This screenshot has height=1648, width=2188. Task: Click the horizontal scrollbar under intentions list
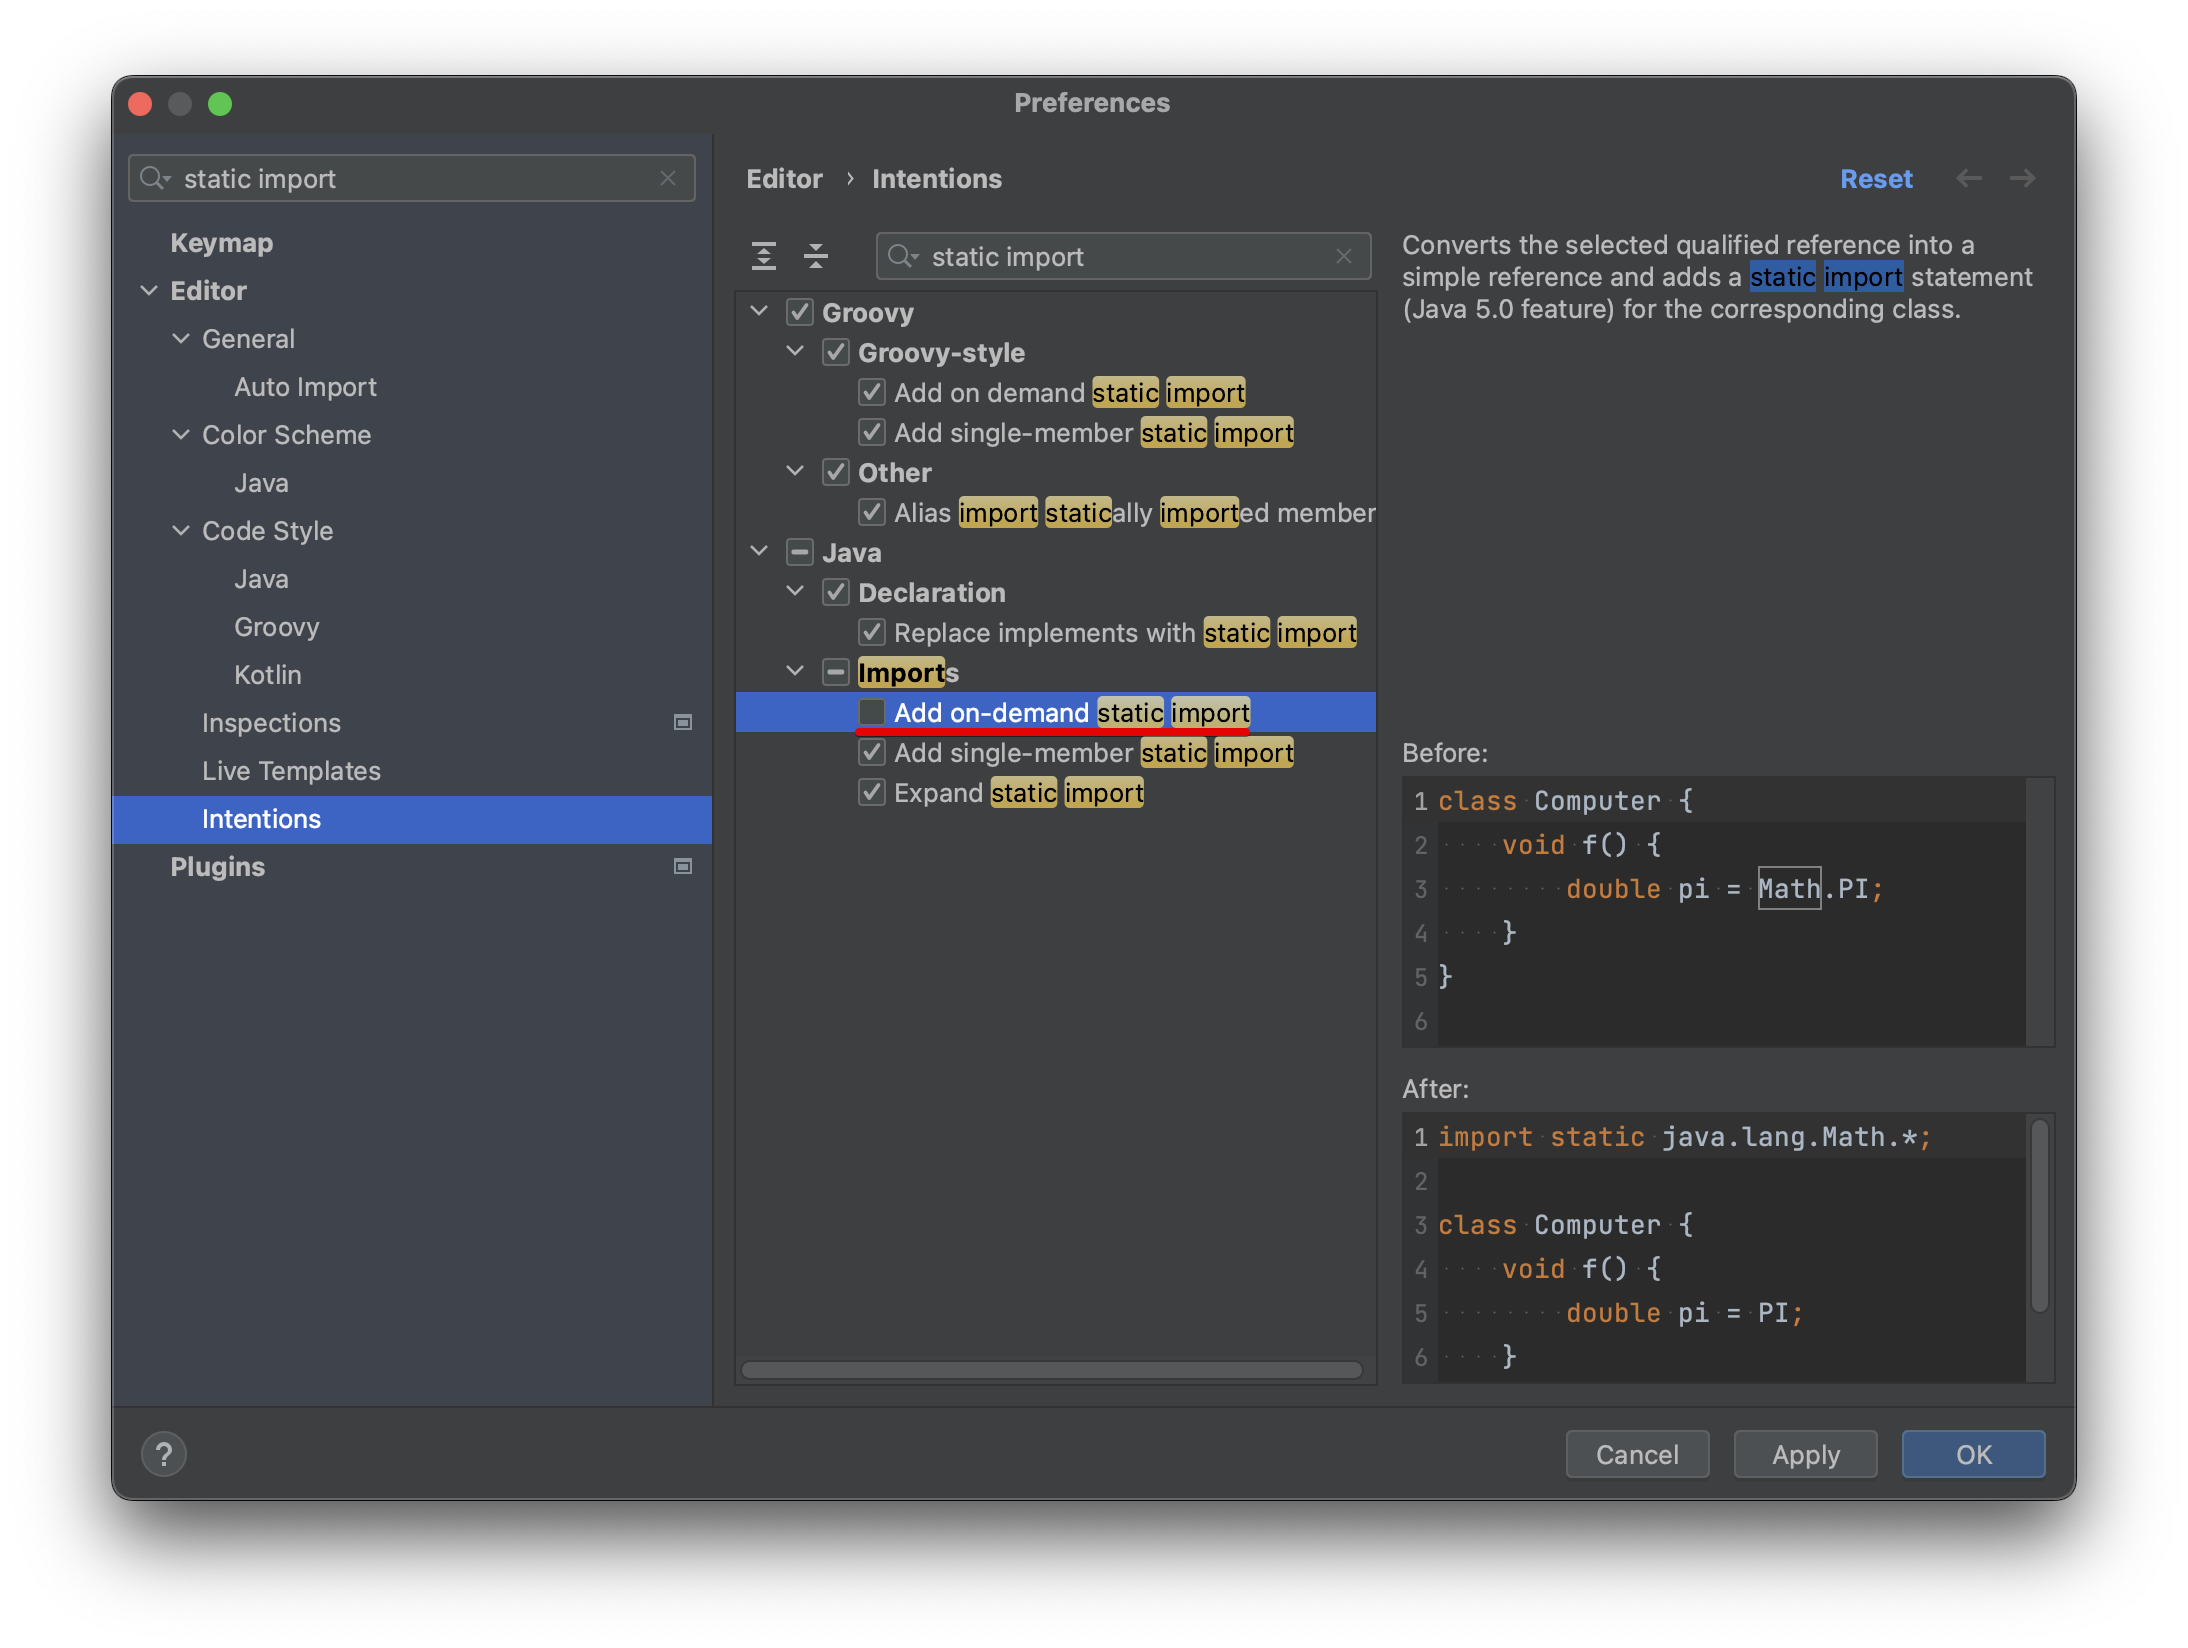tap(1050, 1369)
